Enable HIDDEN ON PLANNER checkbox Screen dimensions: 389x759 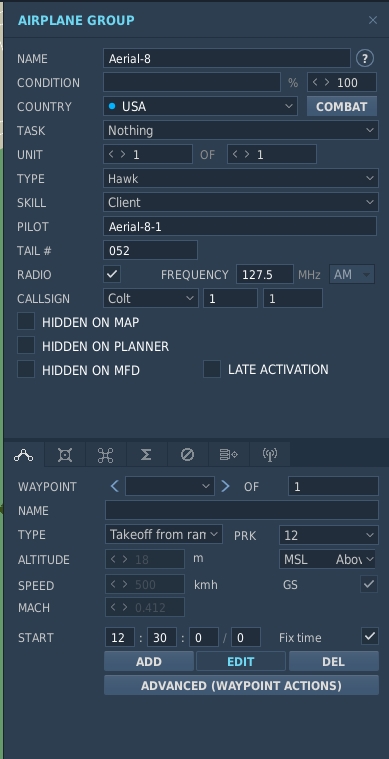point(26,345)
